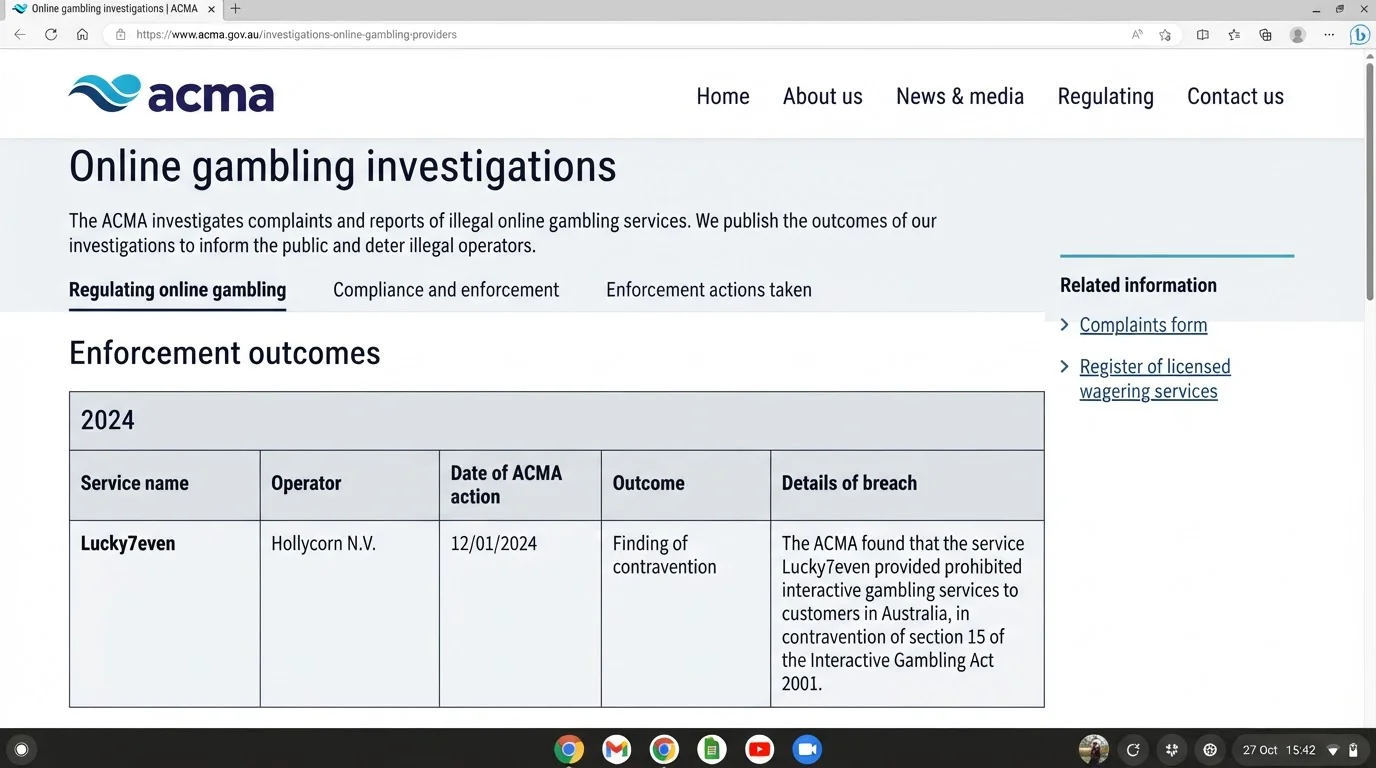
Task: Click the 12/01/2024 date cell
Action: click(x=520, y=614)
